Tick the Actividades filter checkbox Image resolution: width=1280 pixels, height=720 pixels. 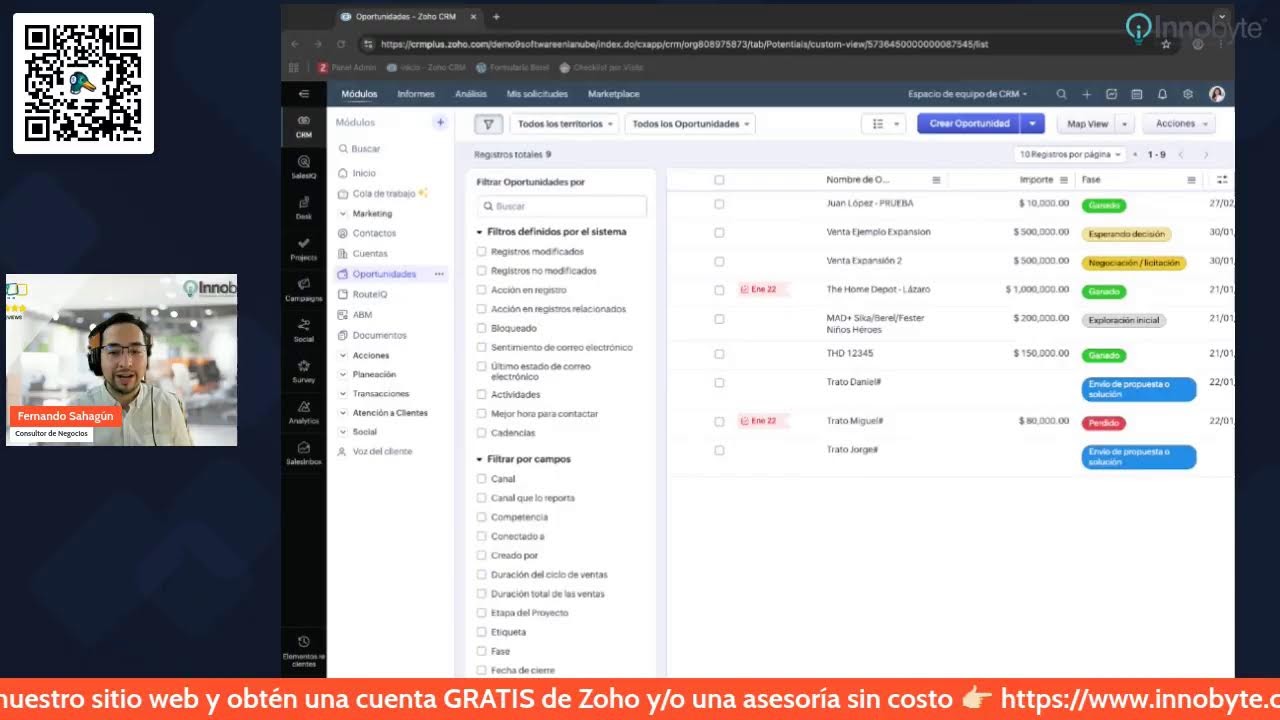tap(482, 395)
